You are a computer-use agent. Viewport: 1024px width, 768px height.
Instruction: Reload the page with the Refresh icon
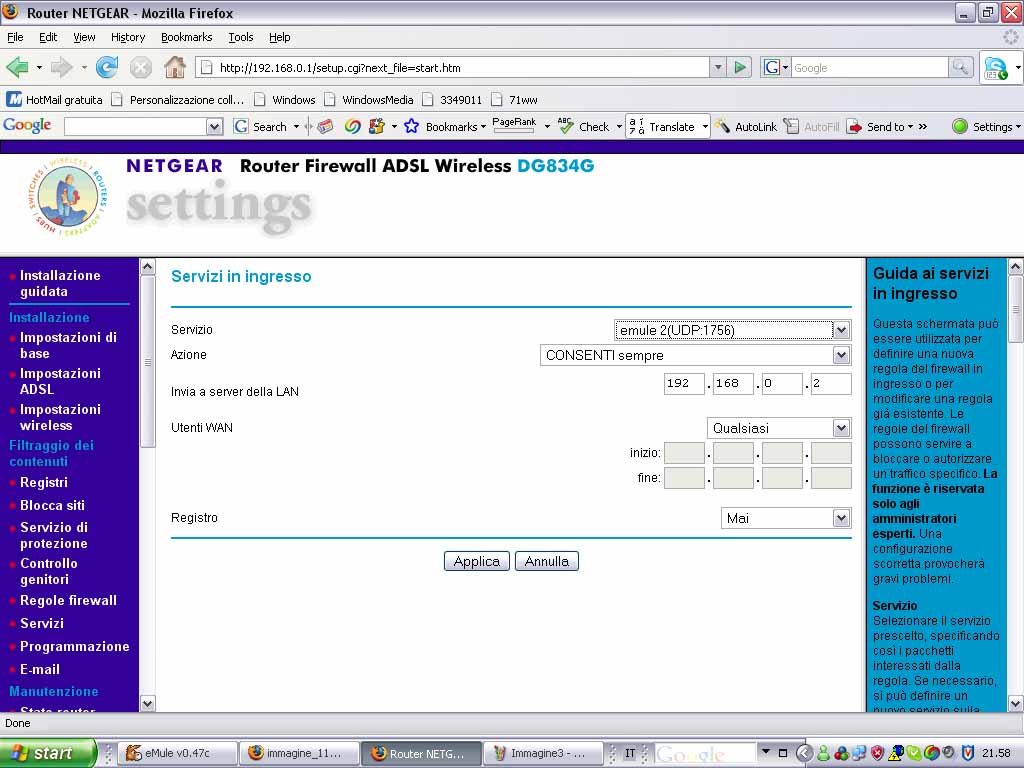107,67
